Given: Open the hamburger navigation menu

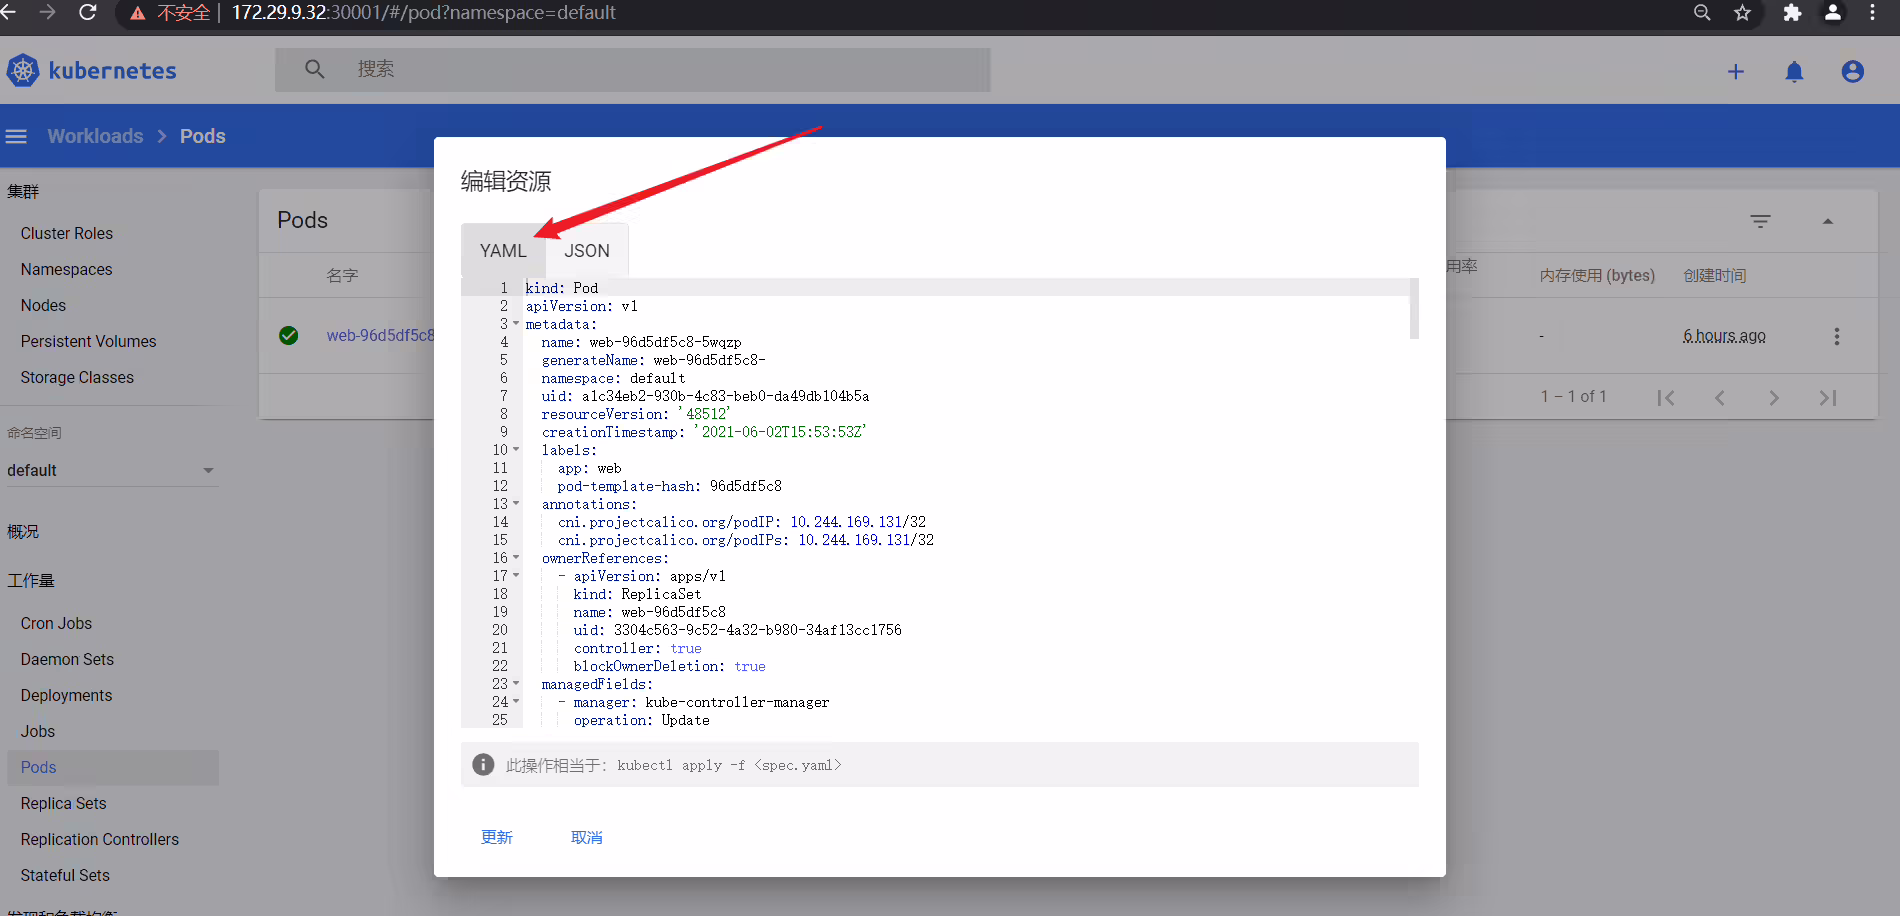Looking at the screenshot, I should 16,136.
